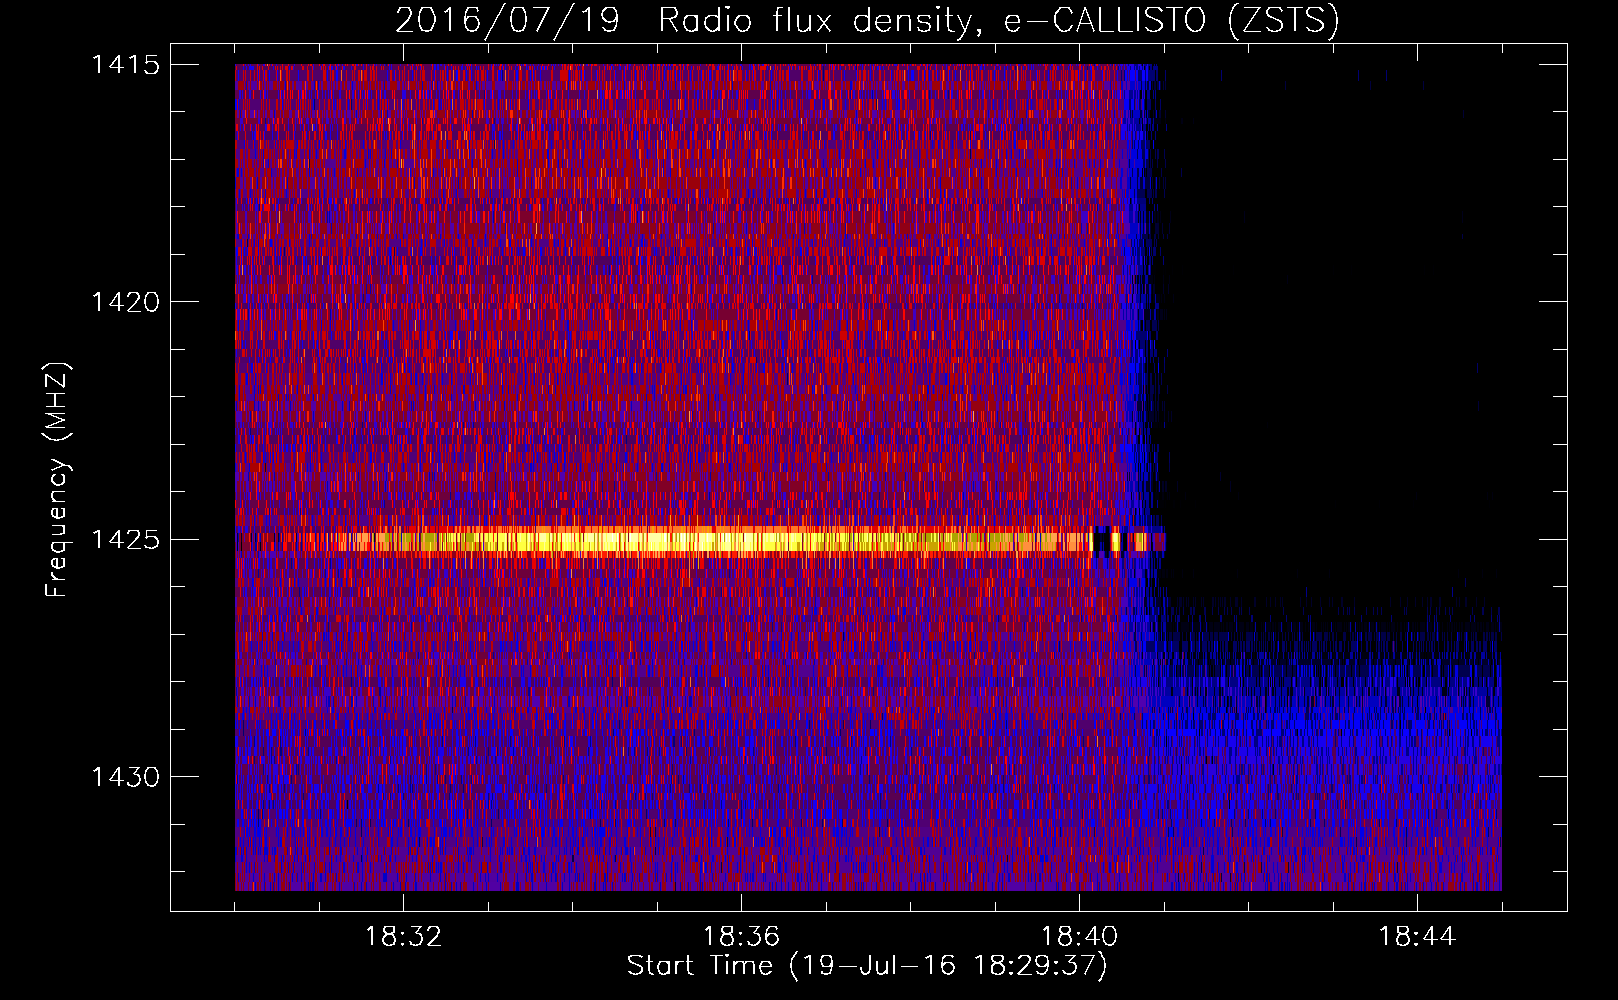This screenshot has width=1618, height=1000.
Task: Select the 1425 frequency axis label
Action: point(126,540)
